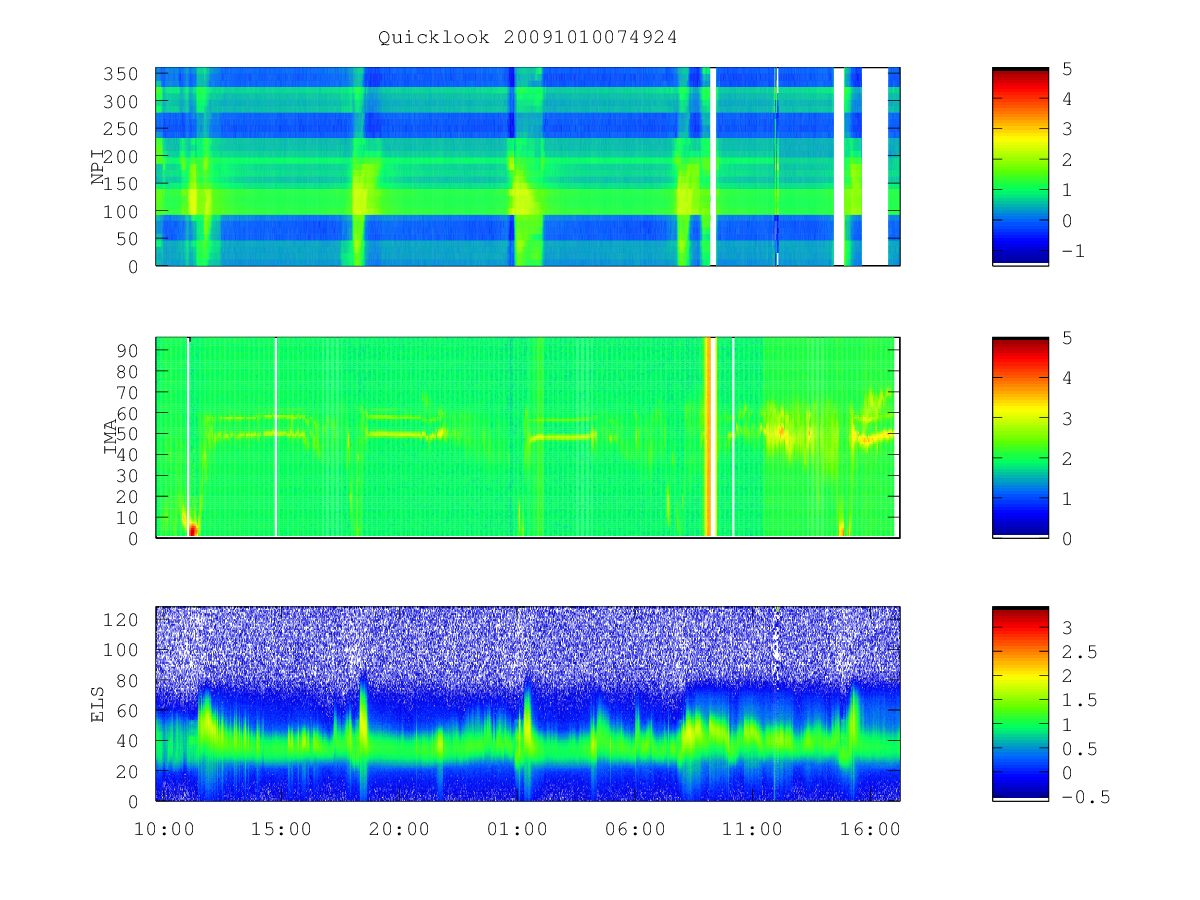Click the -1 value on NPI colorbar
This screenshot has width=1200, height=900.
point(1074,251)
